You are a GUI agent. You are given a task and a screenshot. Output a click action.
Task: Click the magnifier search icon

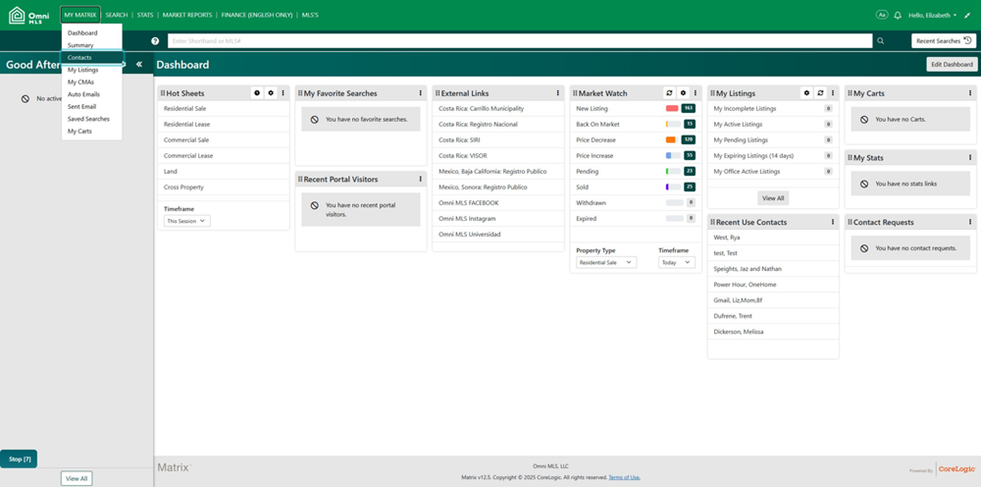(881, 41)
